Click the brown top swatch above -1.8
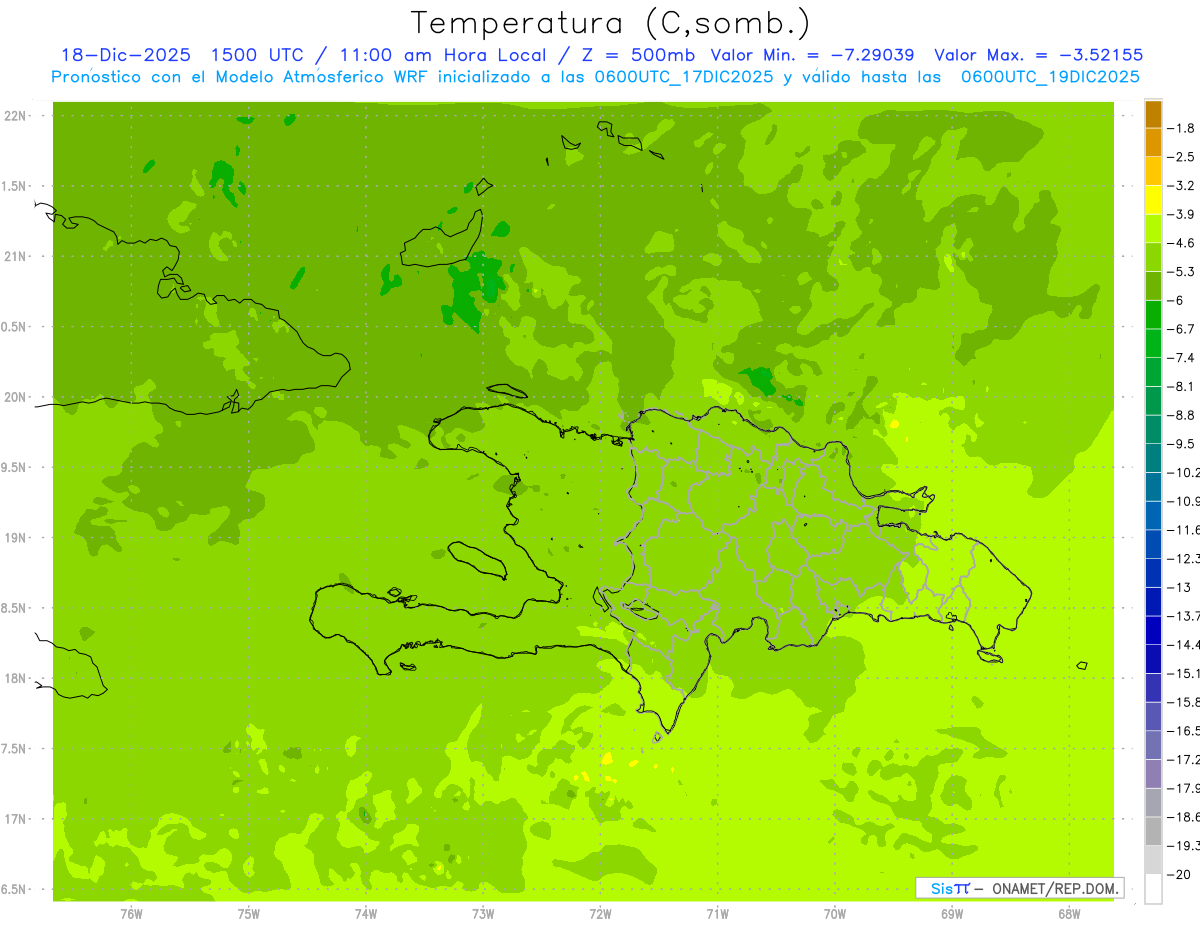The width and height of the screenshot is (1200, 927). point(1153,114)
